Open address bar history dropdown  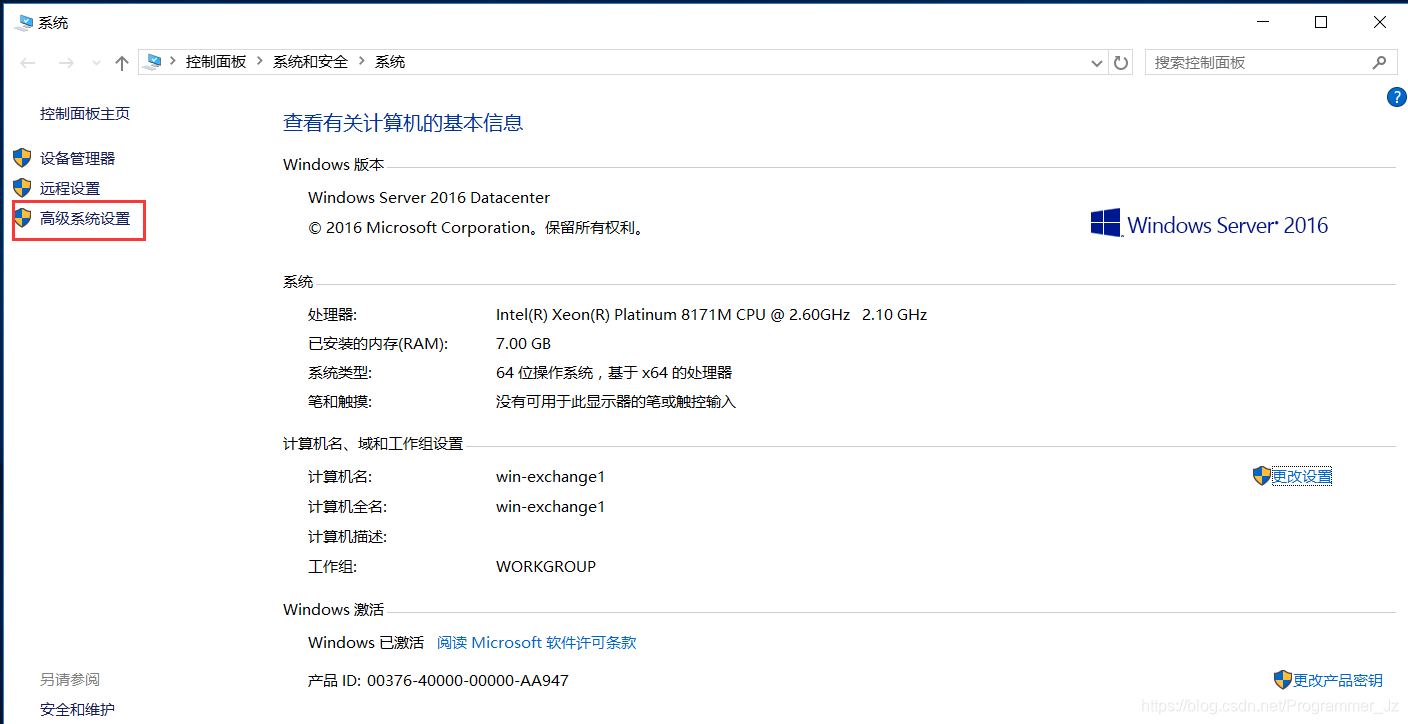[x=1097, y=63]
